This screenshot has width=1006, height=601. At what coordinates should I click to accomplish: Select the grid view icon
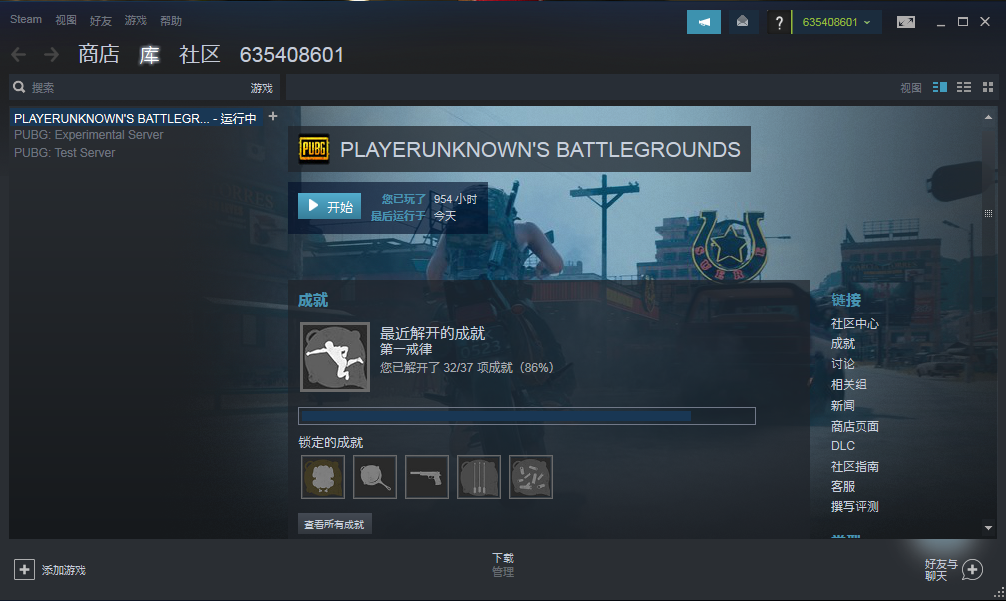click(x=988, y=87)
